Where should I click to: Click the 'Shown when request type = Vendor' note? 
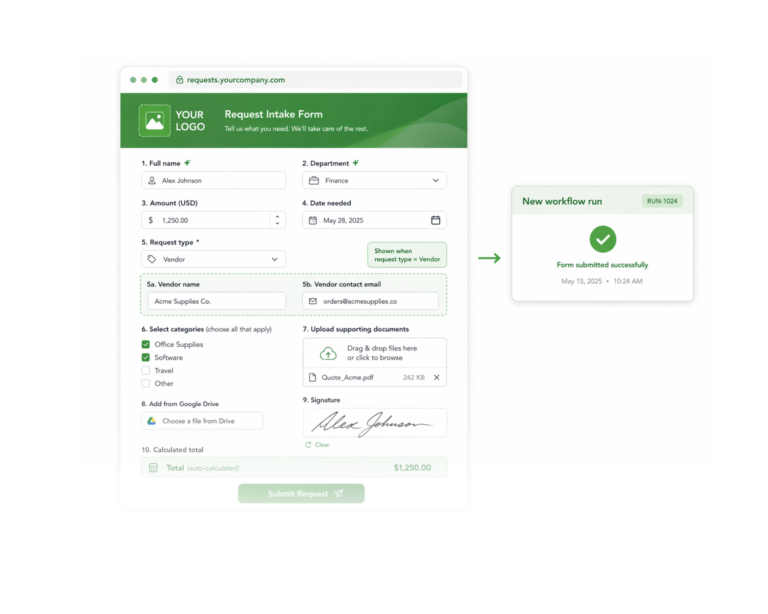pyautogui.click(x=407, y=255)
